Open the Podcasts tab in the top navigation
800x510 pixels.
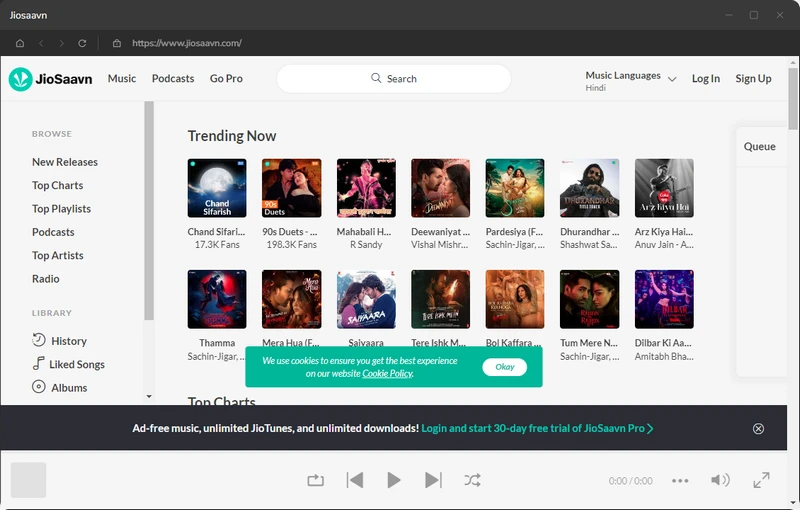(x=173, y=79)
